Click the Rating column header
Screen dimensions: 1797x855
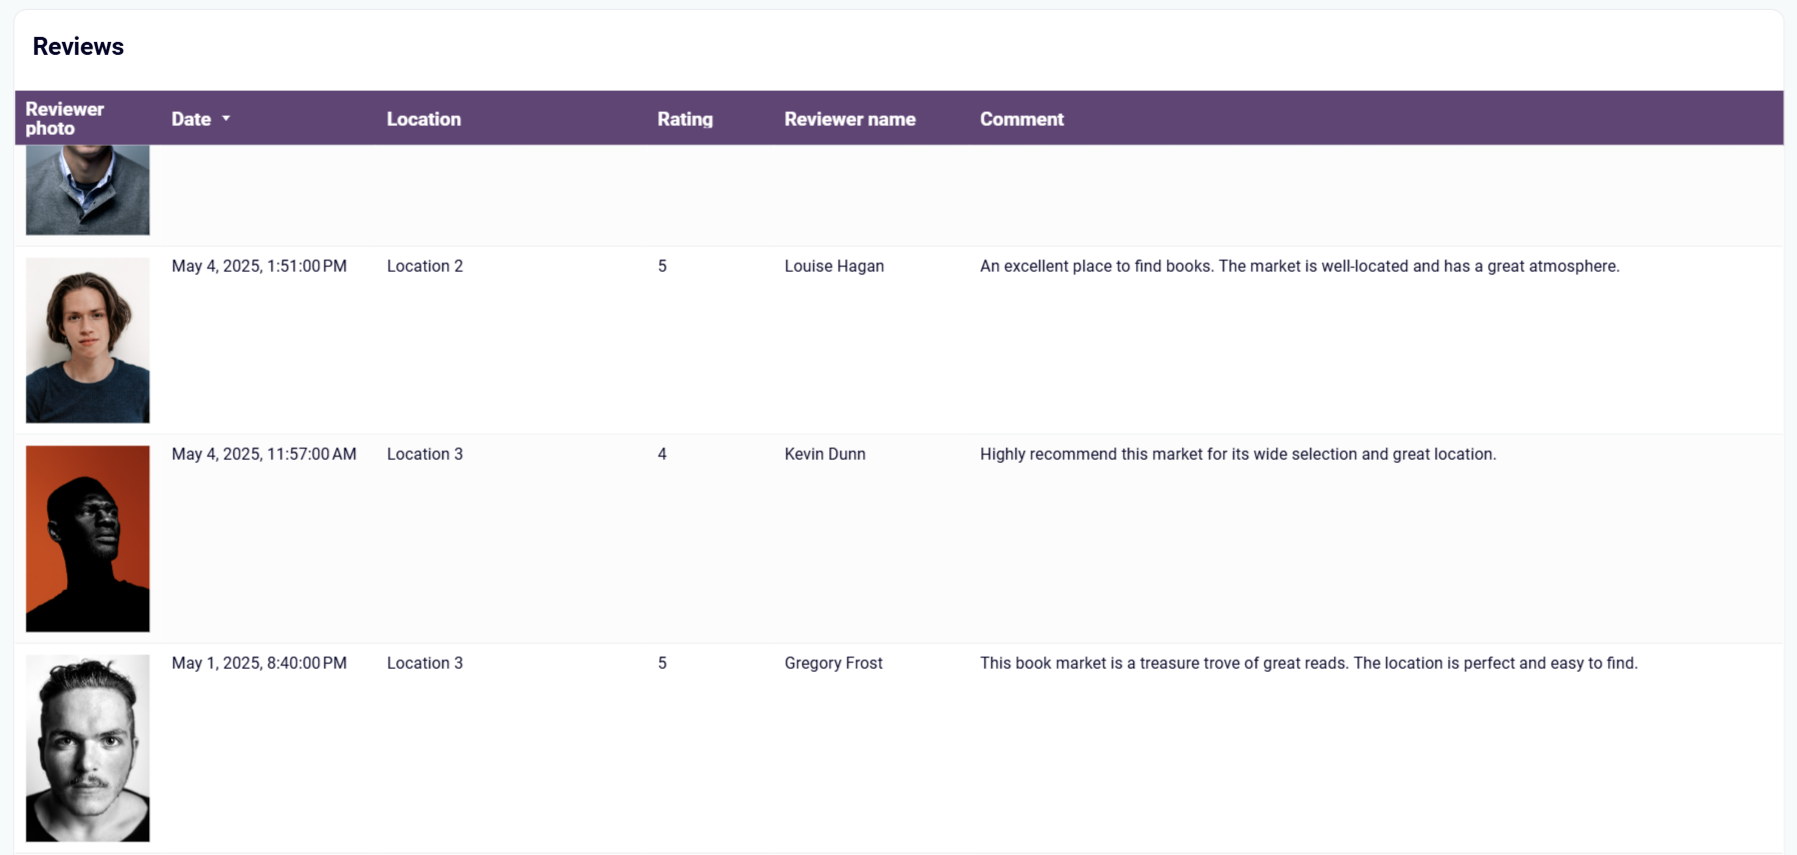pyautogui.click(x=685, y=119)
